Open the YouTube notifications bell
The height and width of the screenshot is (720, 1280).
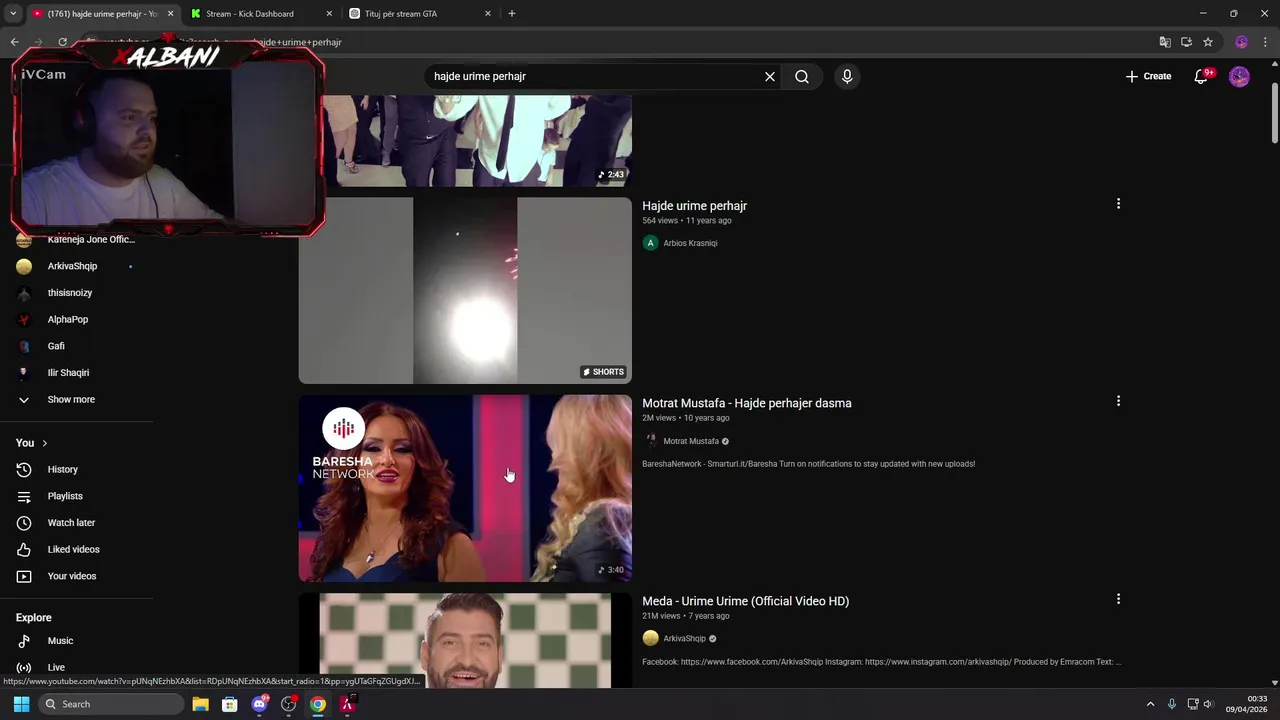pos(1201,76)
